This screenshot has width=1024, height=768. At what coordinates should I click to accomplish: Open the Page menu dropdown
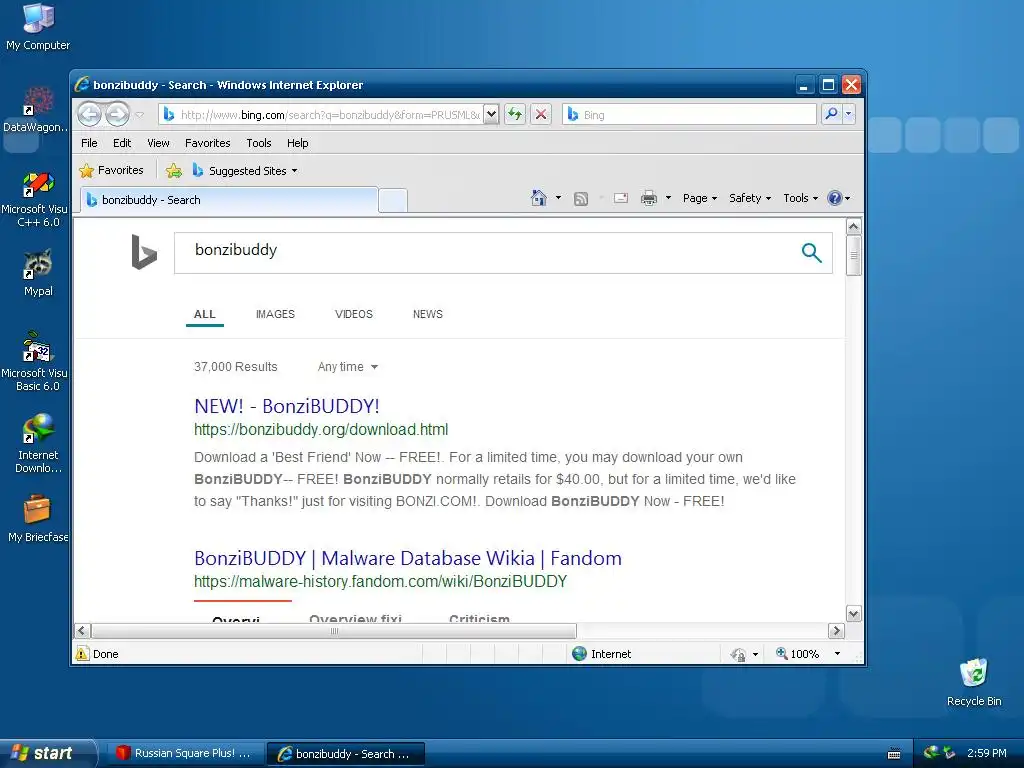699,198
